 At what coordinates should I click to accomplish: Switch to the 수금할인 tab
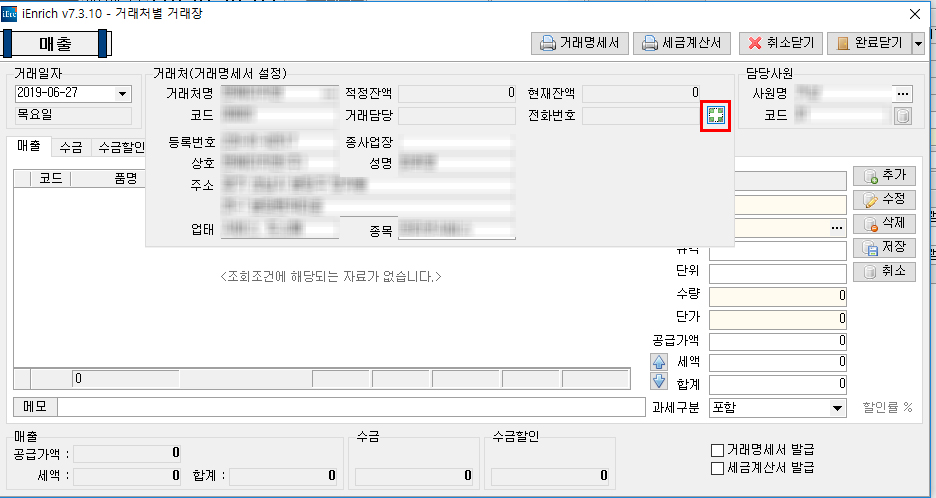(x=118, y=147)
